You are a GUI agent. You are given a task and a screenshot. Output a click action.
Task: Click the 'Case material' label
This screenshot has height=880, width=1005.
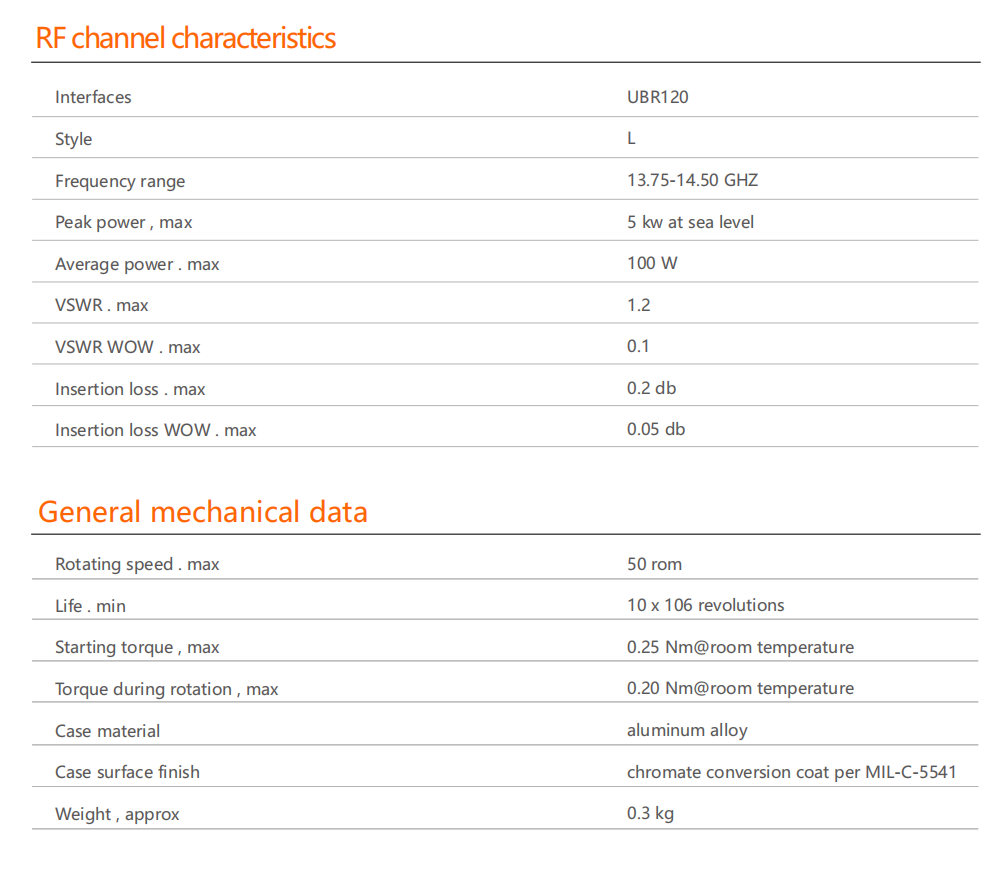[x=108, y=731]
